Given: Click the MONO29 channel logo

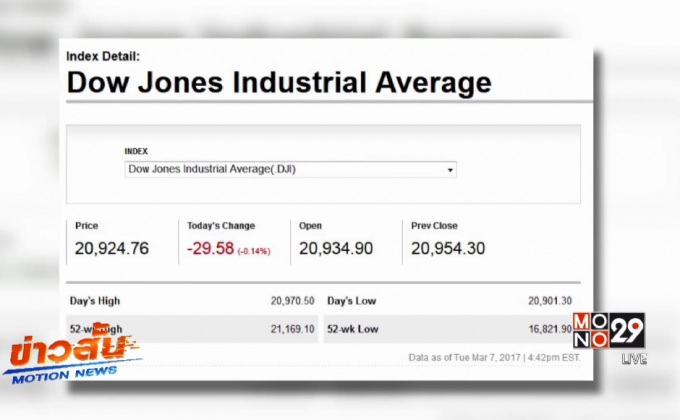Looking at the screenshot, I should 608,330.
